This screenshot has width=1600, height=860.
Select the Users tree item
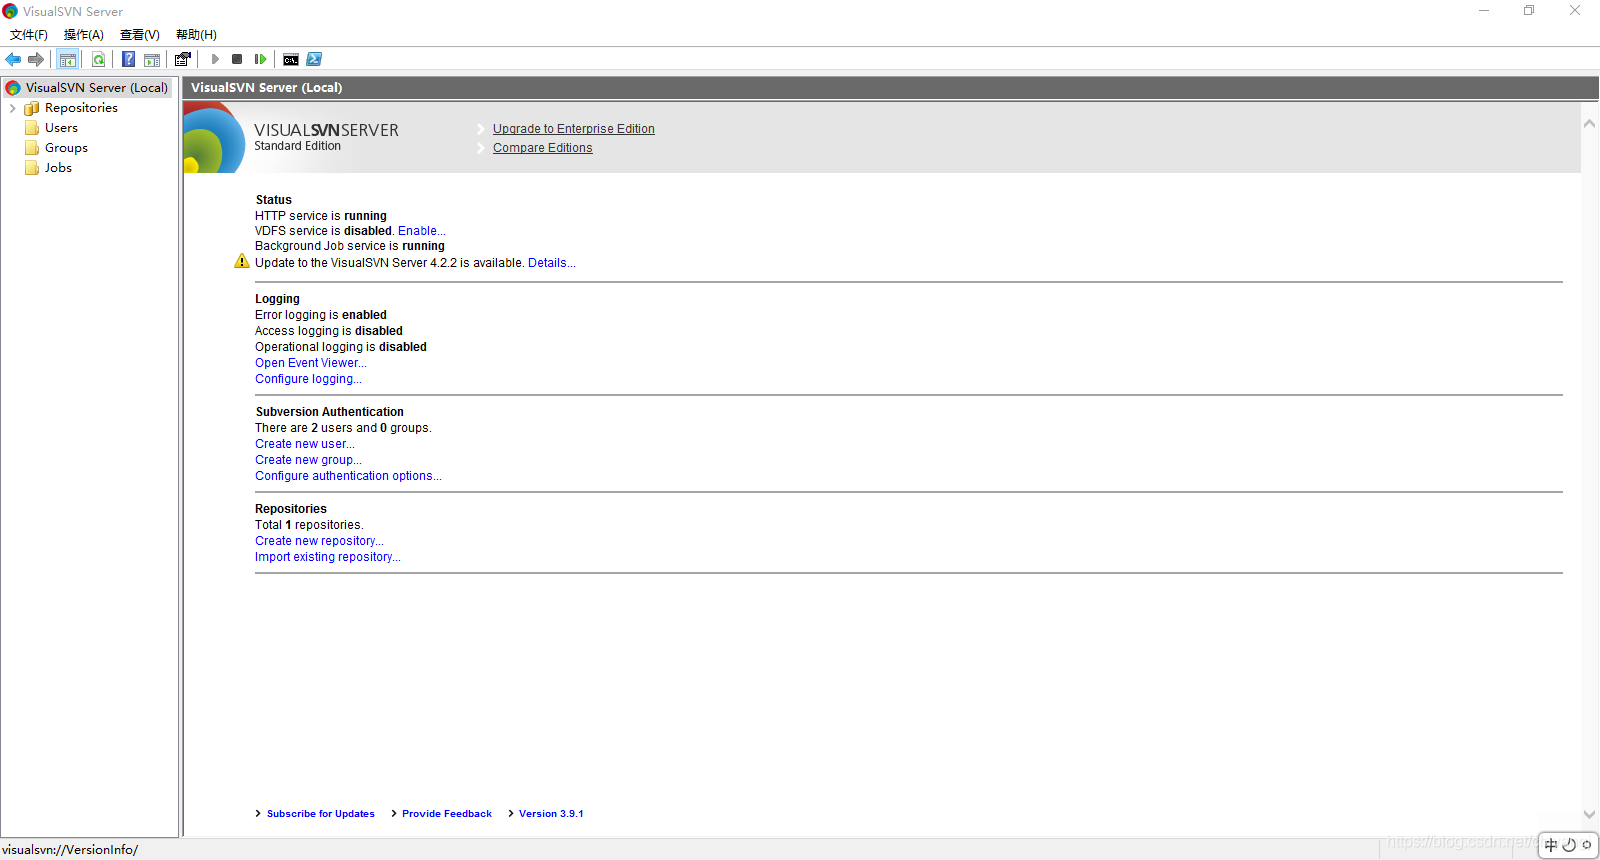pos(61,128)
